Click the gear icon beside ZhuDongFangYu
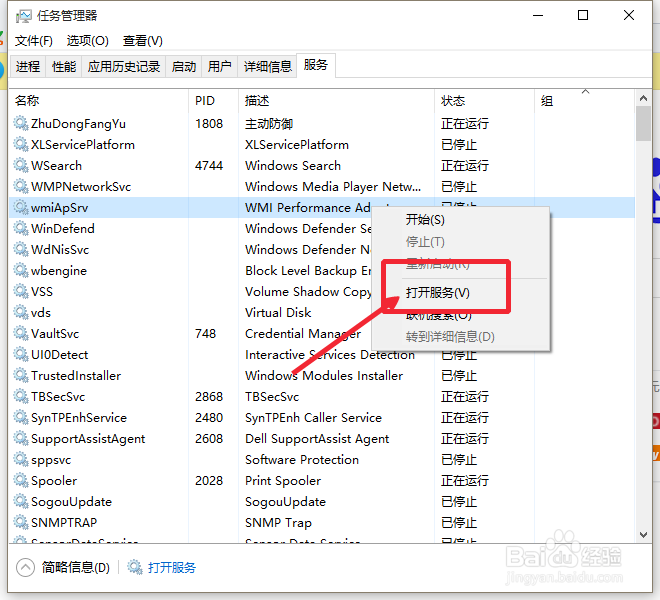This screenshot has height=600, width=660. click(x=21, y=123)
